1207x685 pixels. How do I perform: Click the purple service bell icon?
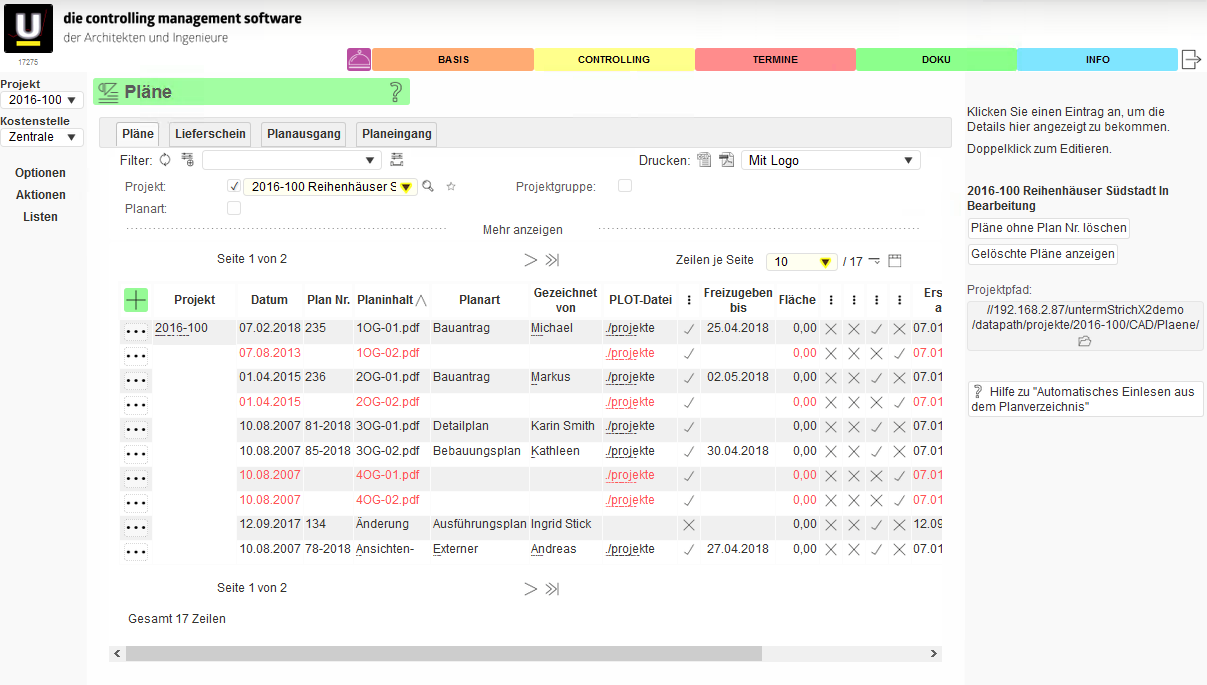(x=359, y=60)
